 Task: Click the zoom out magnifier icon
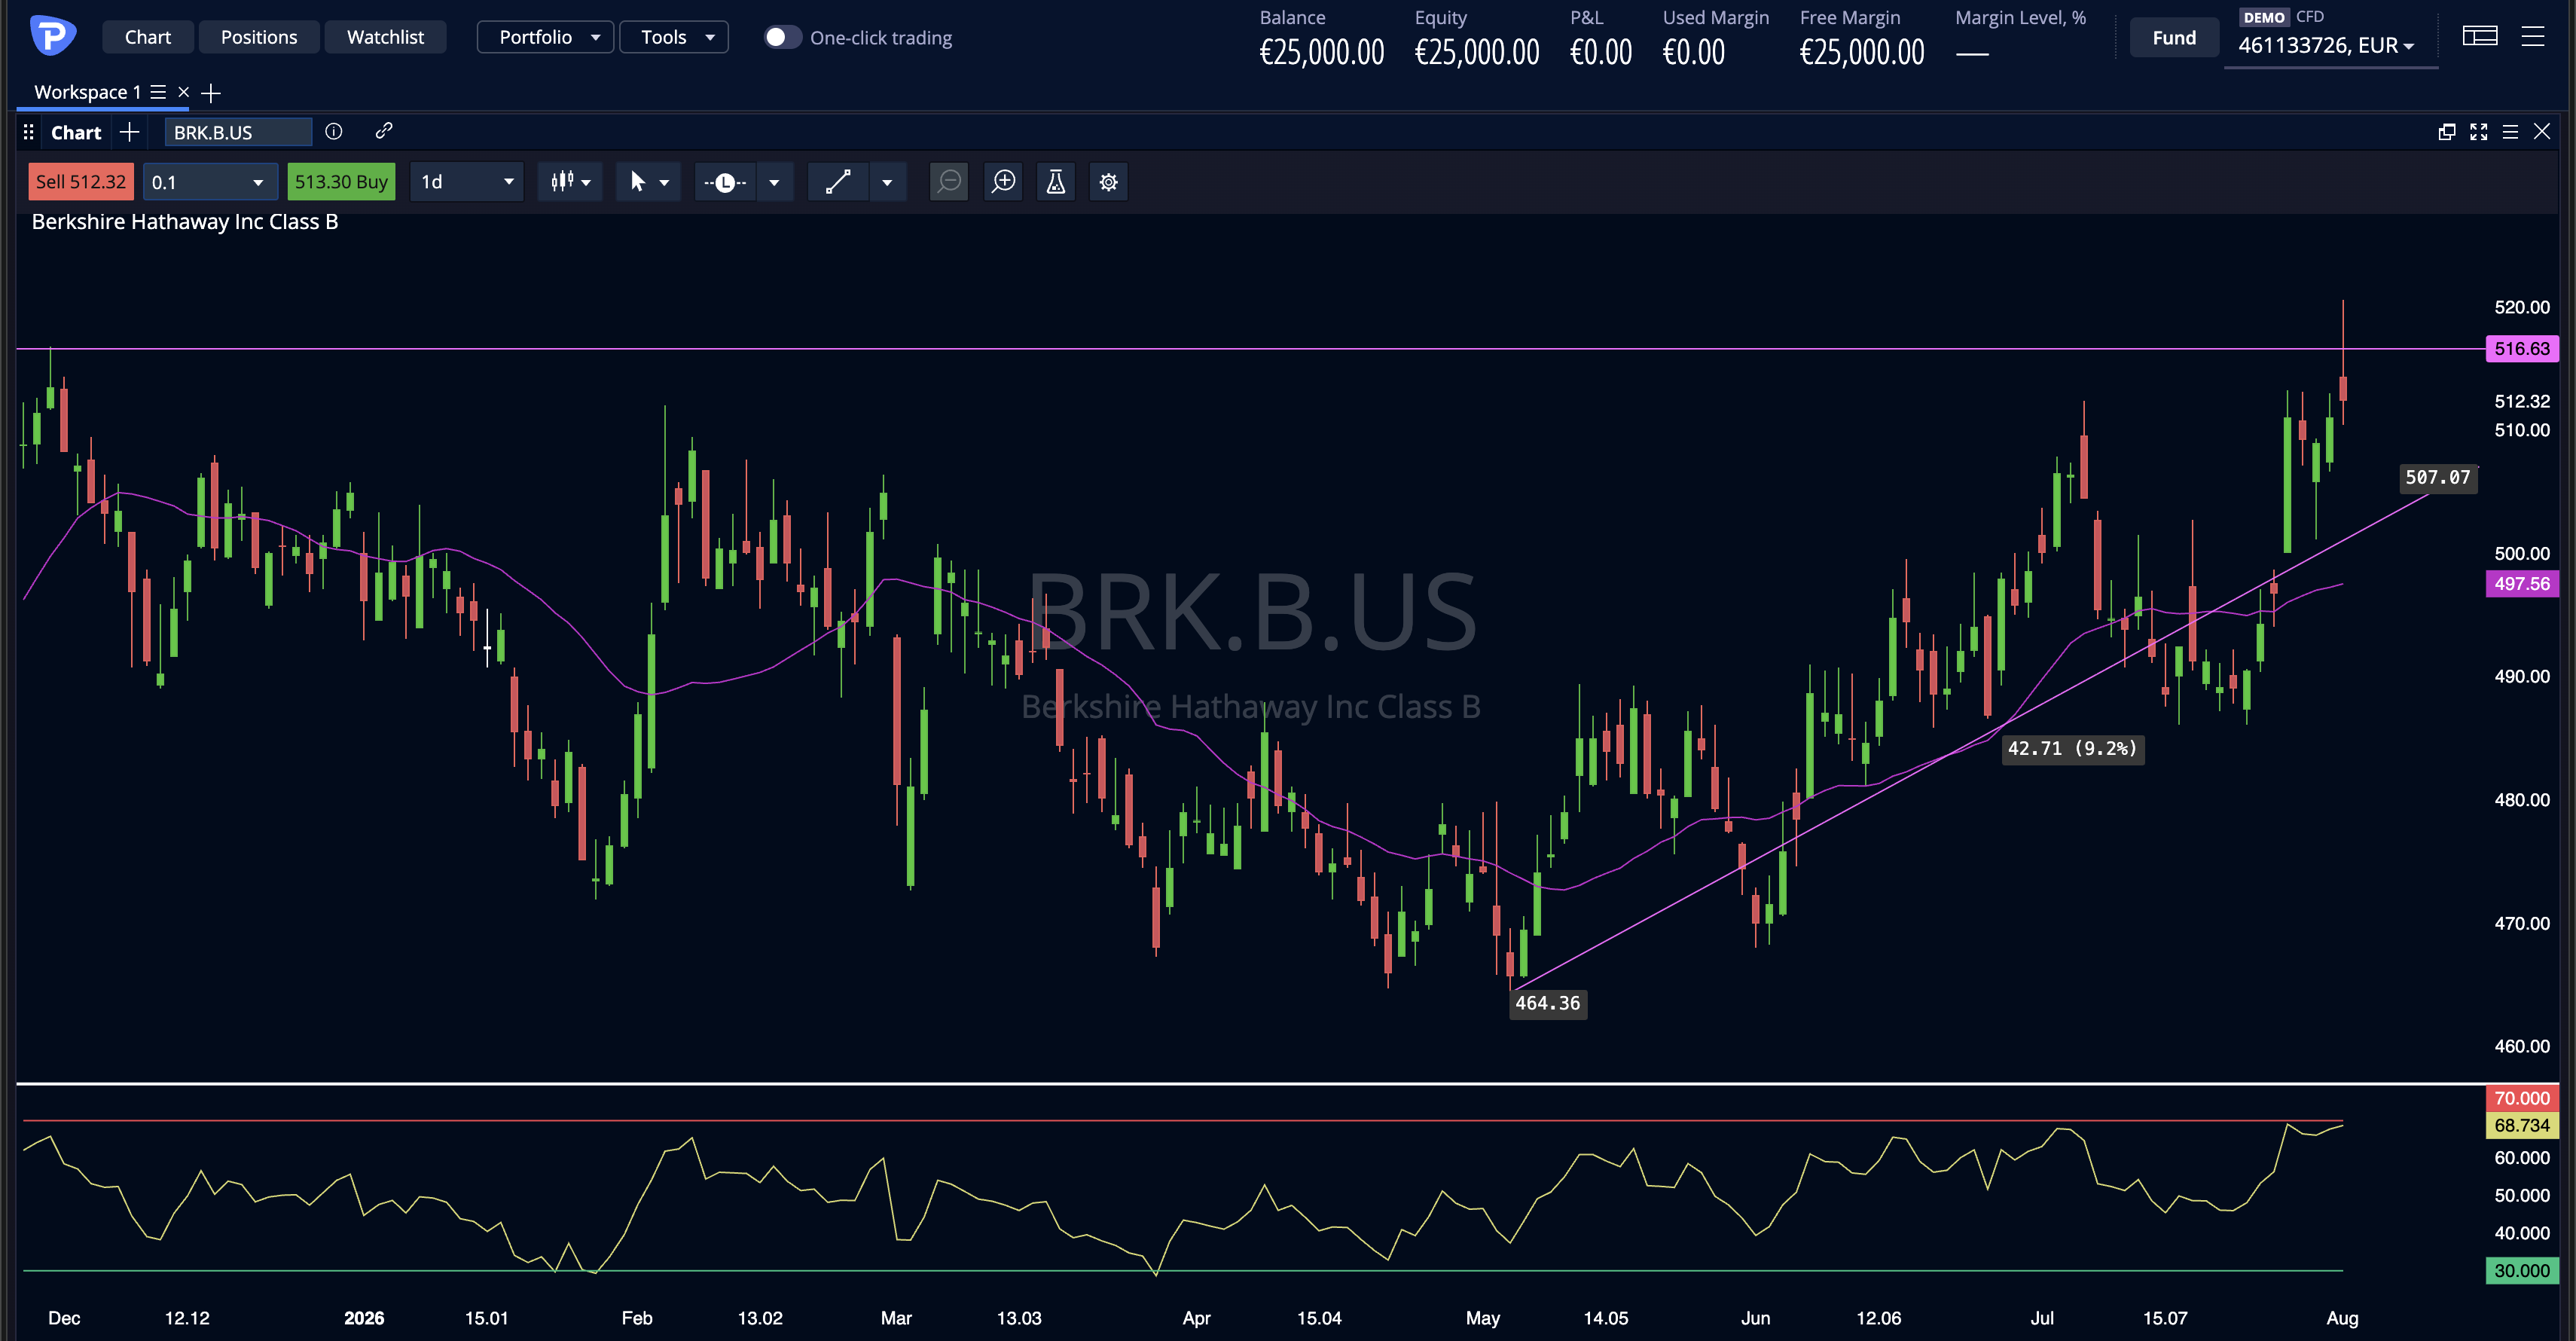tap(949, 182)
